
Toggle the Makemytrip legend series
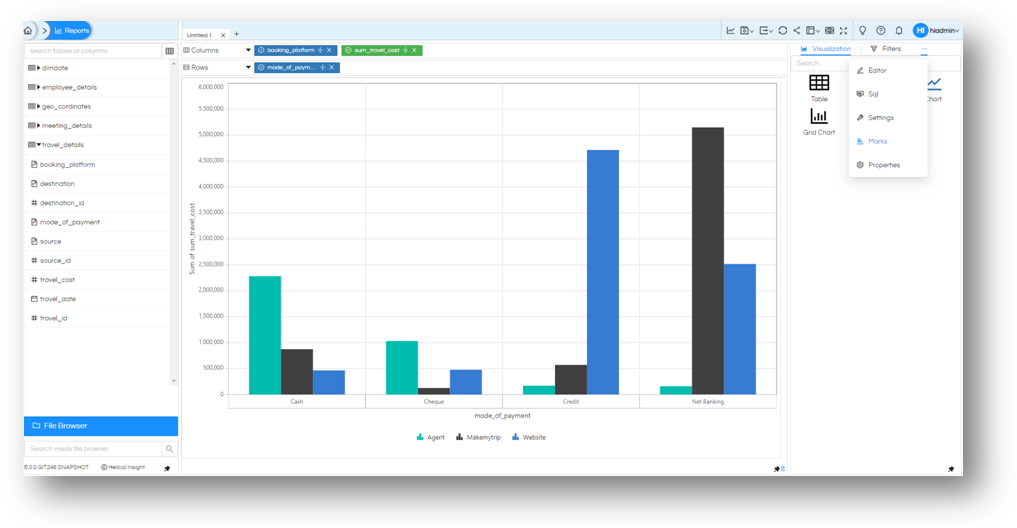tap(478, 437)
